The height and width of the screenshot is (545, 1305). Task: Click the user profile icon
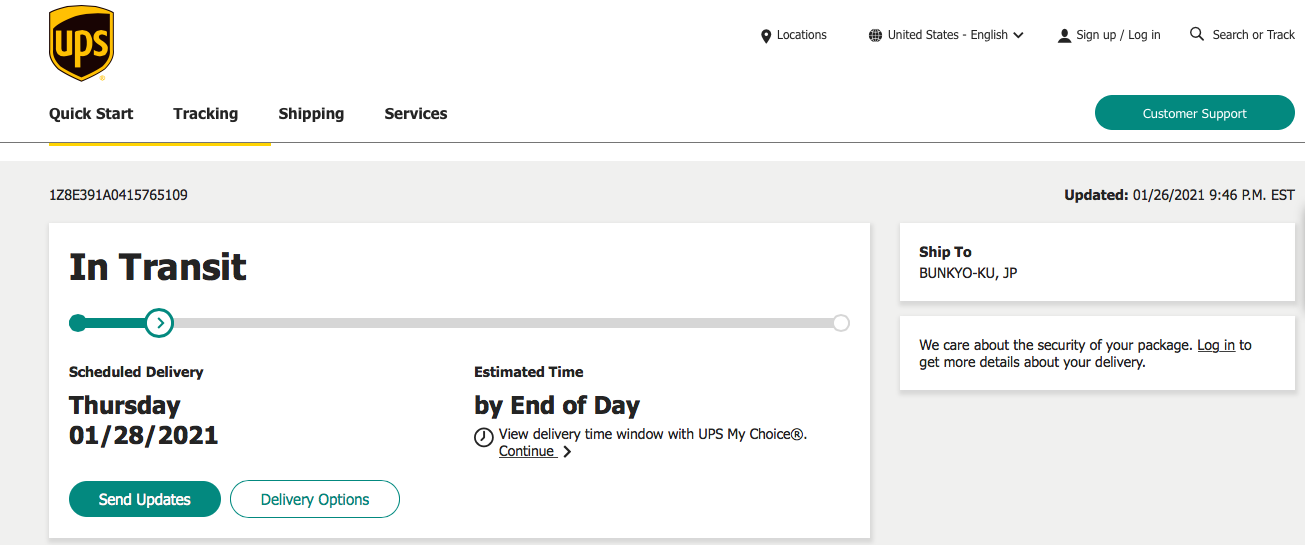coord(1064,36)
